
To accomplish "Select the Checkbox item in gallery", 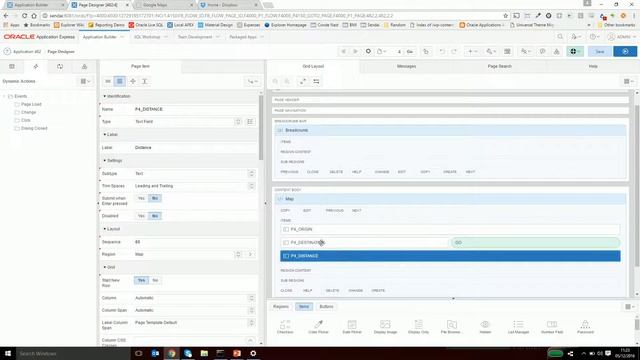I will coord(285,327).
